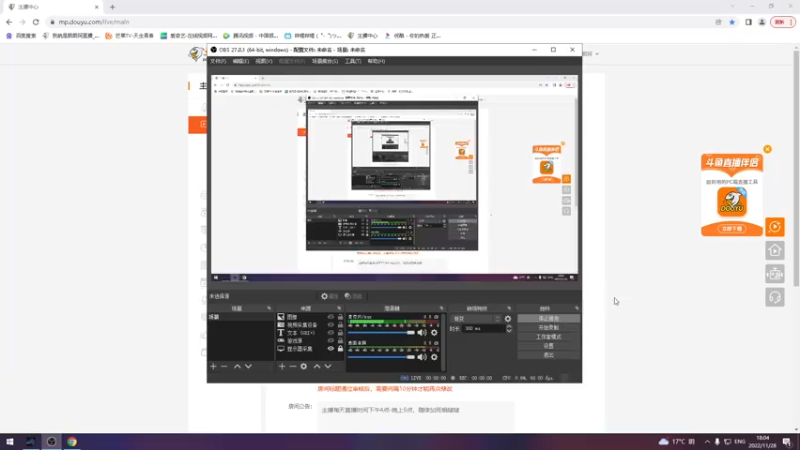This screenshot has width=800, height=450.
Task: Switch to OBS Studio taskbar icon
Action: [x=51, y=442]
